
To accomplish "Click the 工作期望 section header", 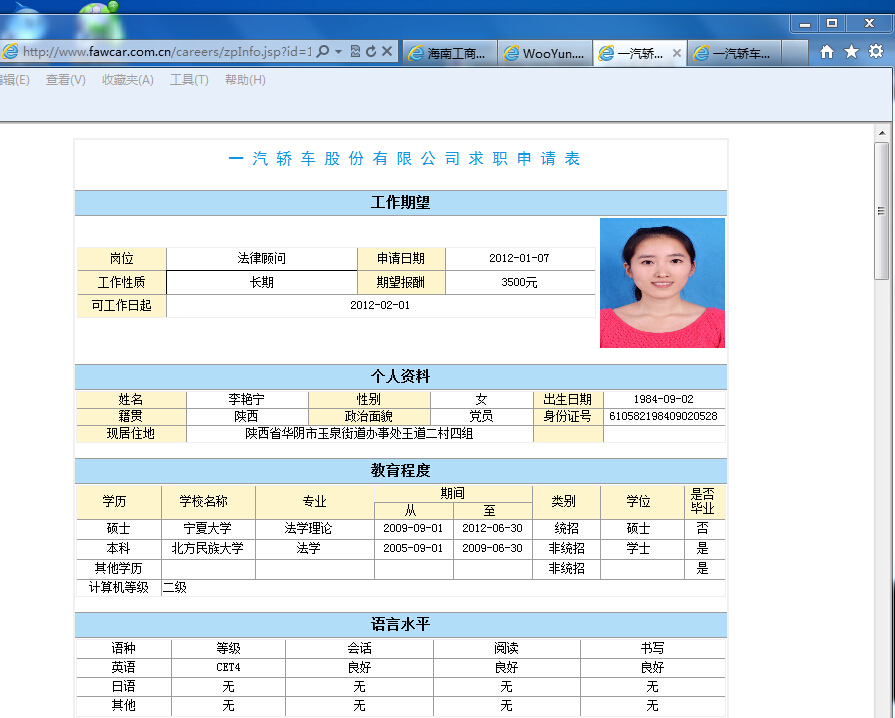I will click(400, 203).
